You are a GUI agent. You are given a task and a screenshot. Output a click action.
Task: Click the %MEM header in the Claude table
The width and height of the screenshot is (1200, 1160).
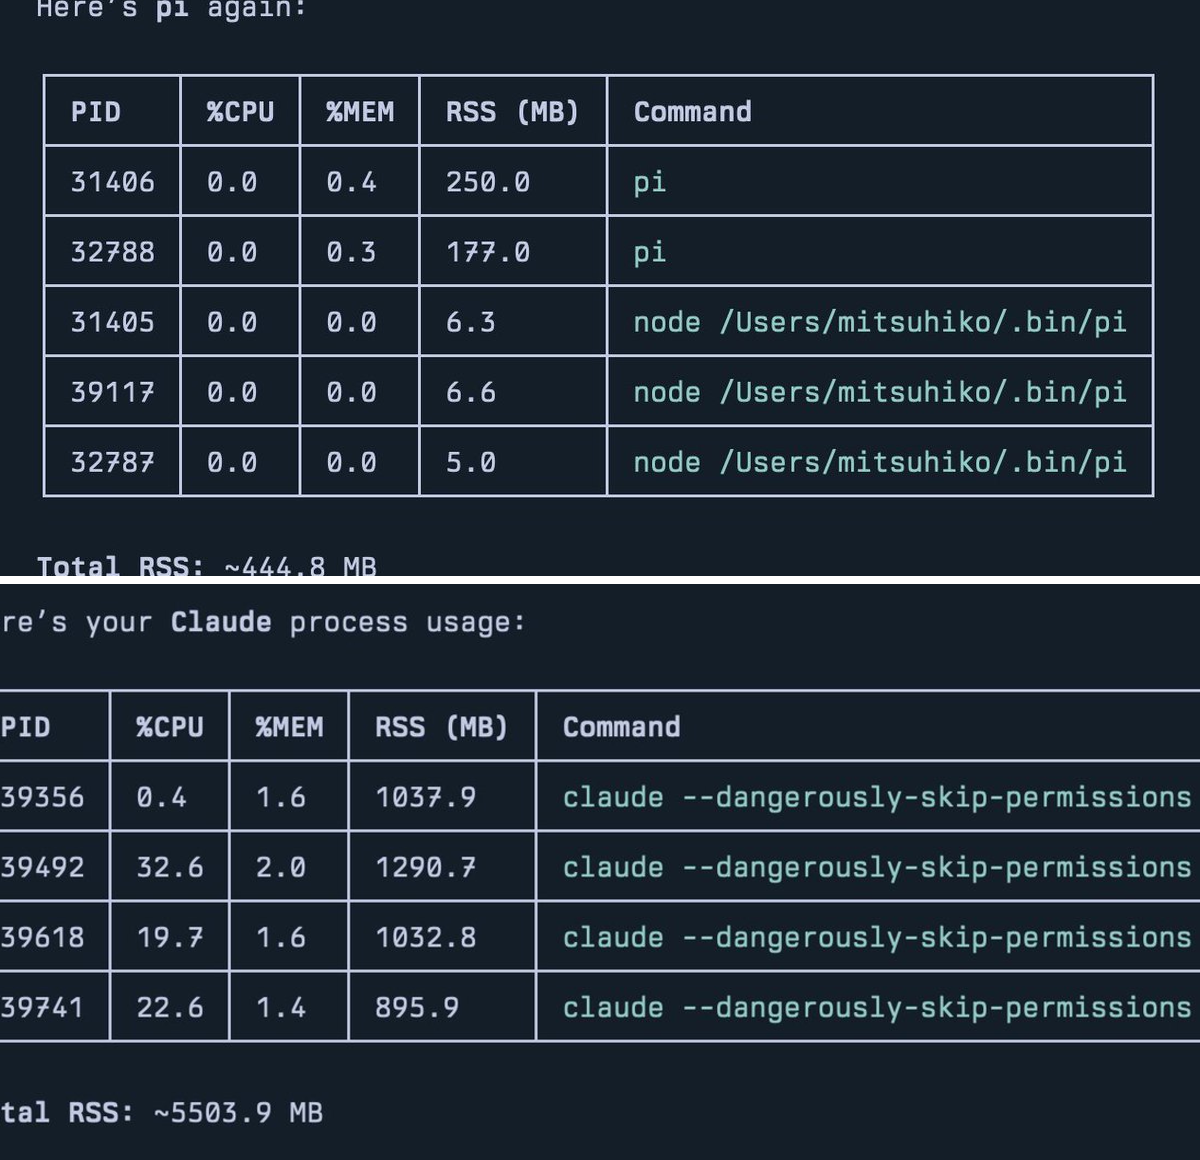(289, 727)
